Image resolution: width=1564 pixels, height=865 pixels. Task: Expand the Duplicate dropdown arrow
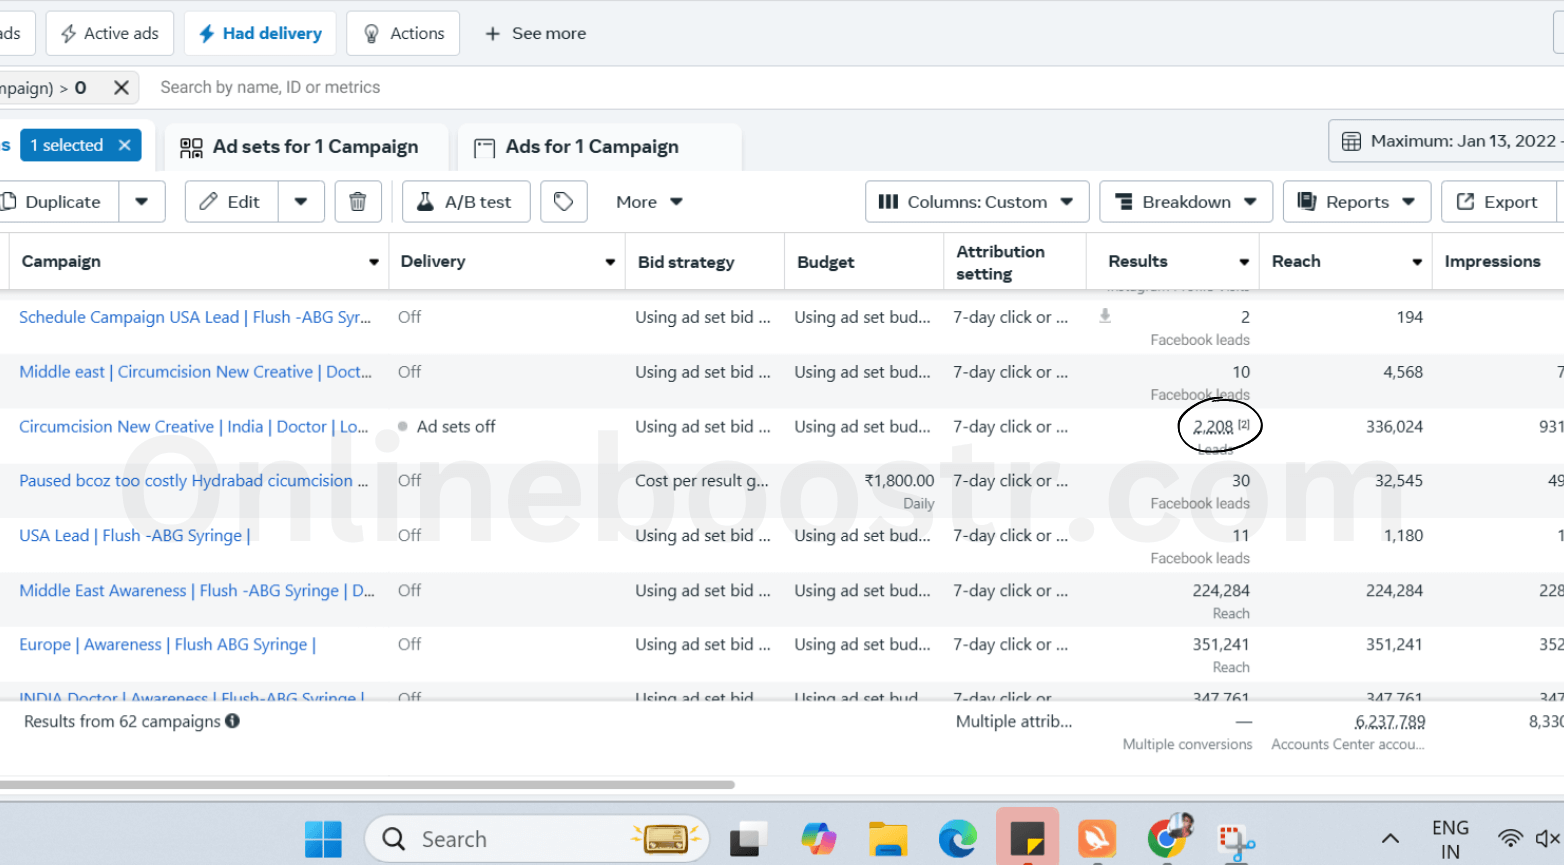point(142,202)
